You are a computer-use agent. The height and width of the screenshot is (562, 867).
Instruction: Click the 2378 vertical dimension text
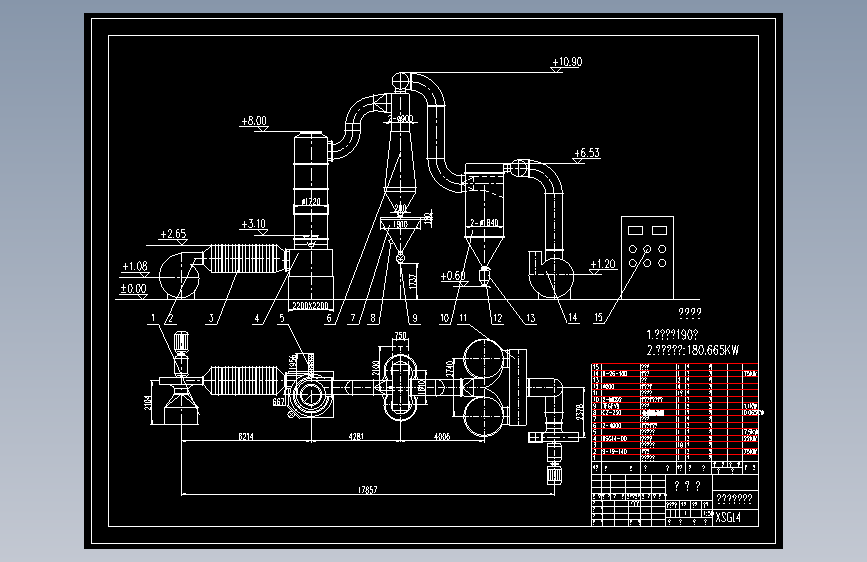click(x=579, y=412)
